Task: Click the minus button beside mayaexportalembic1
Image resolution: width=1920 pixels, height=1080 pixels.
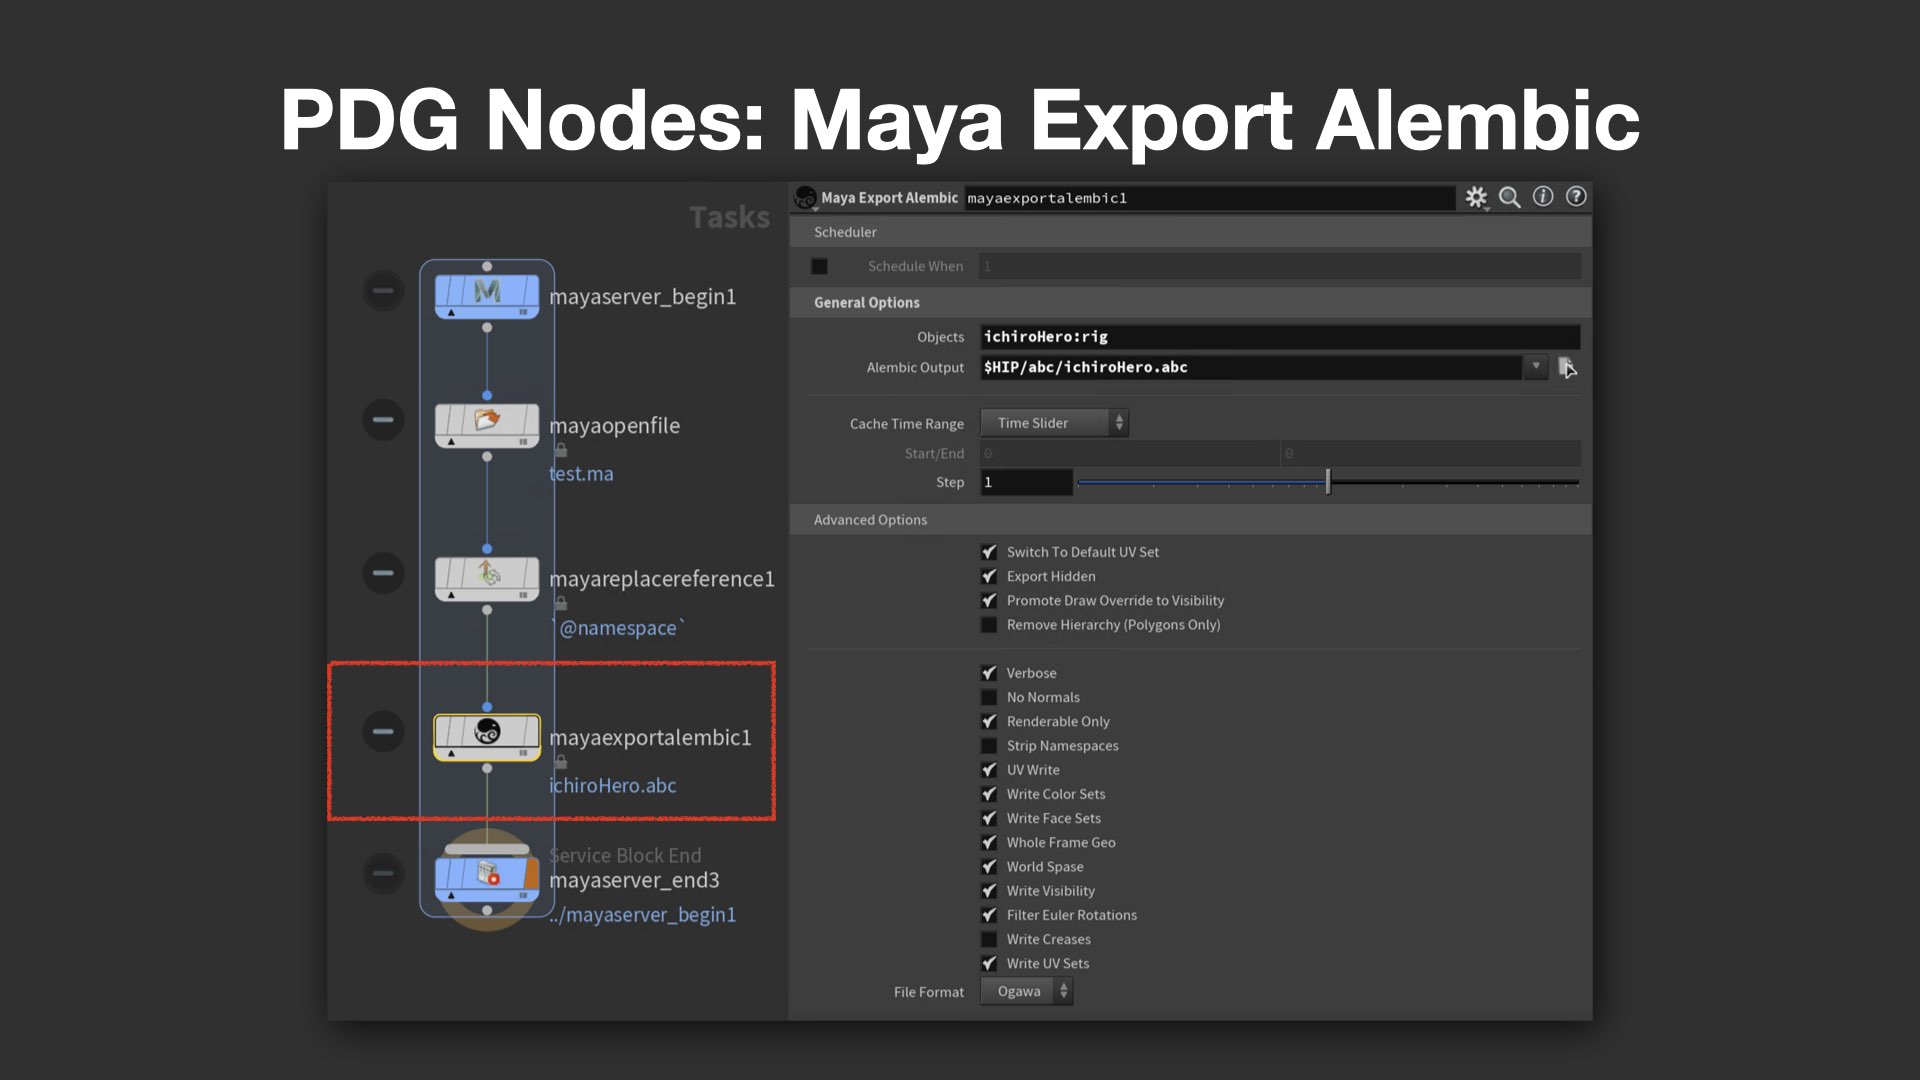Action: 383,731
